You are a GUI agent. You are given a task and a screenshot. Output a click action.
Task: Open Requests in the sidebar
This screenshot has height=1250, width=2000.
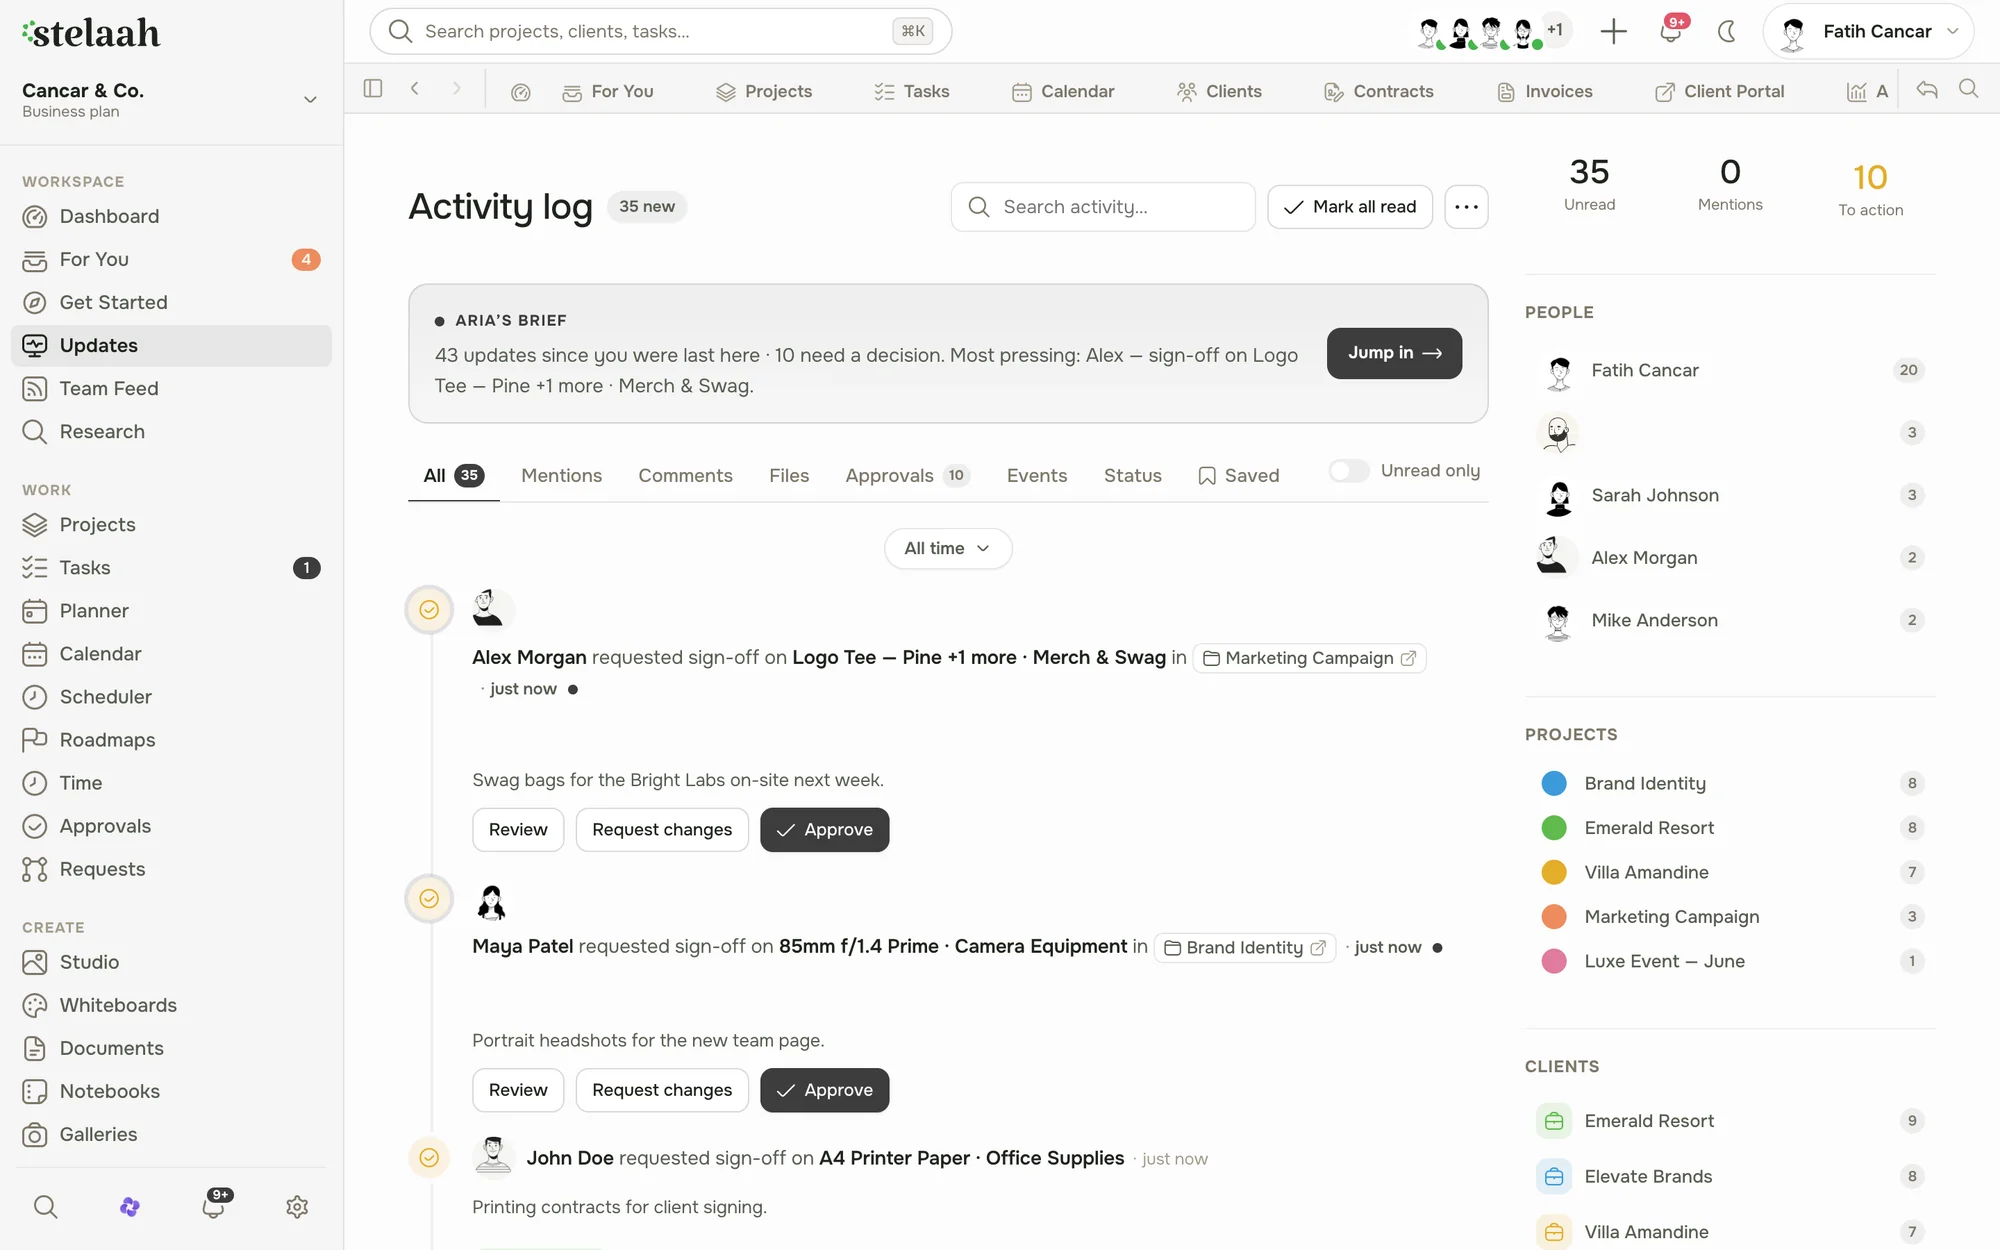coord(171,868)
